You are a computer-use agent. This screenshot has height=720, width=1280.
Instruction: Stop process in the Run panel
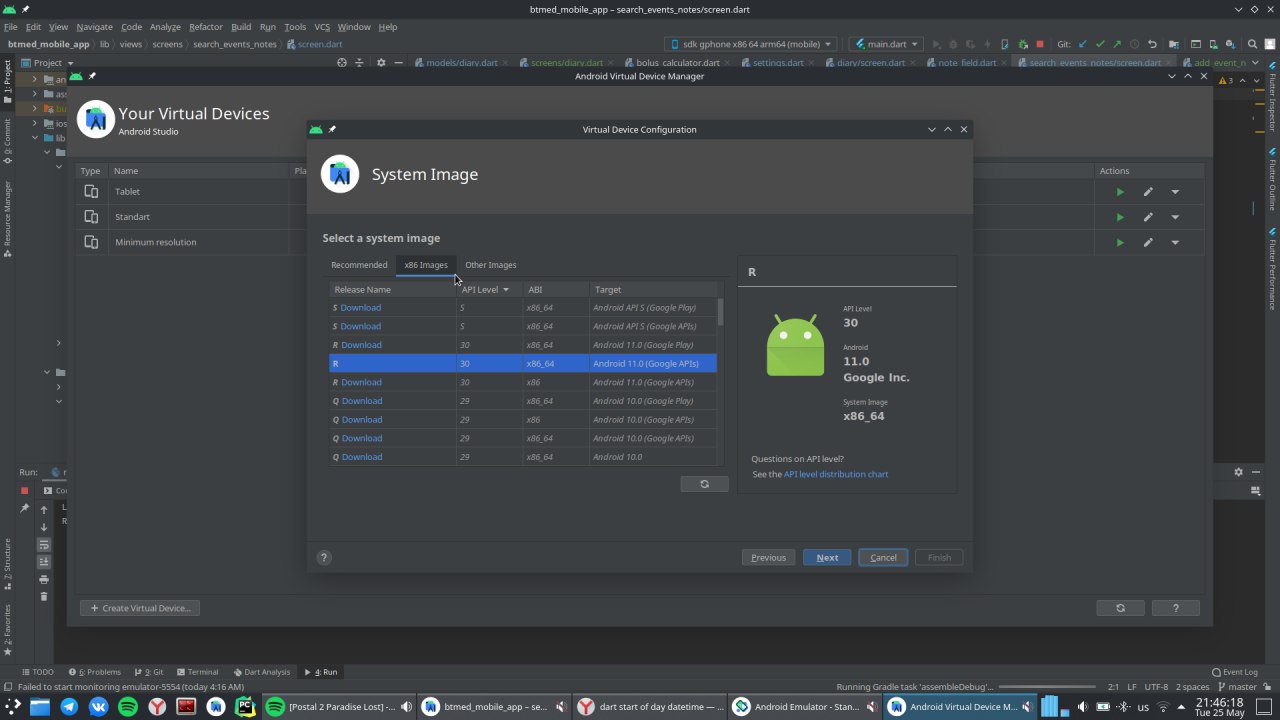click(x=25, y=490)
